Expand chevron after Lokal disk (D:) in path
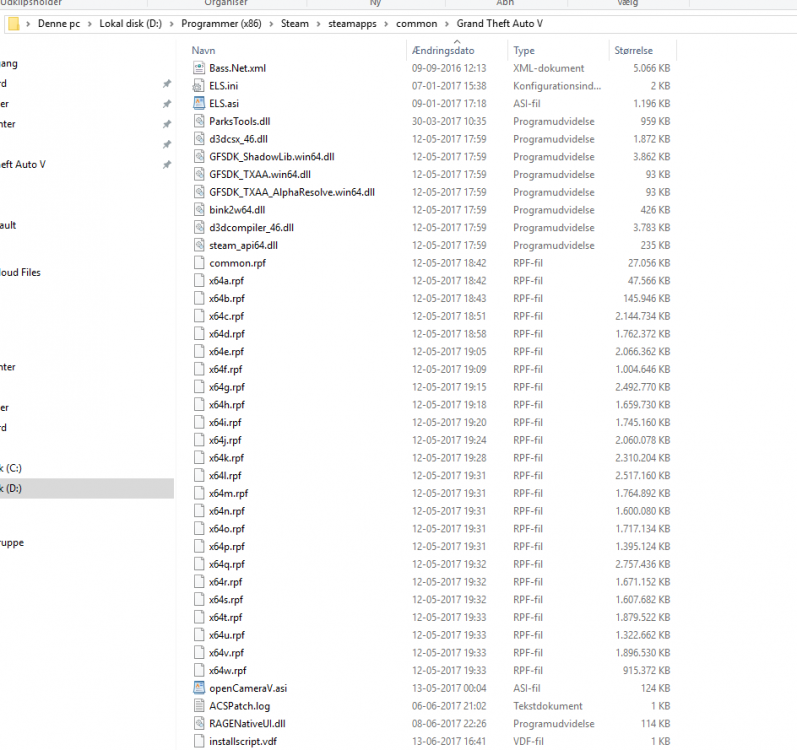 (x=171, y=24)
